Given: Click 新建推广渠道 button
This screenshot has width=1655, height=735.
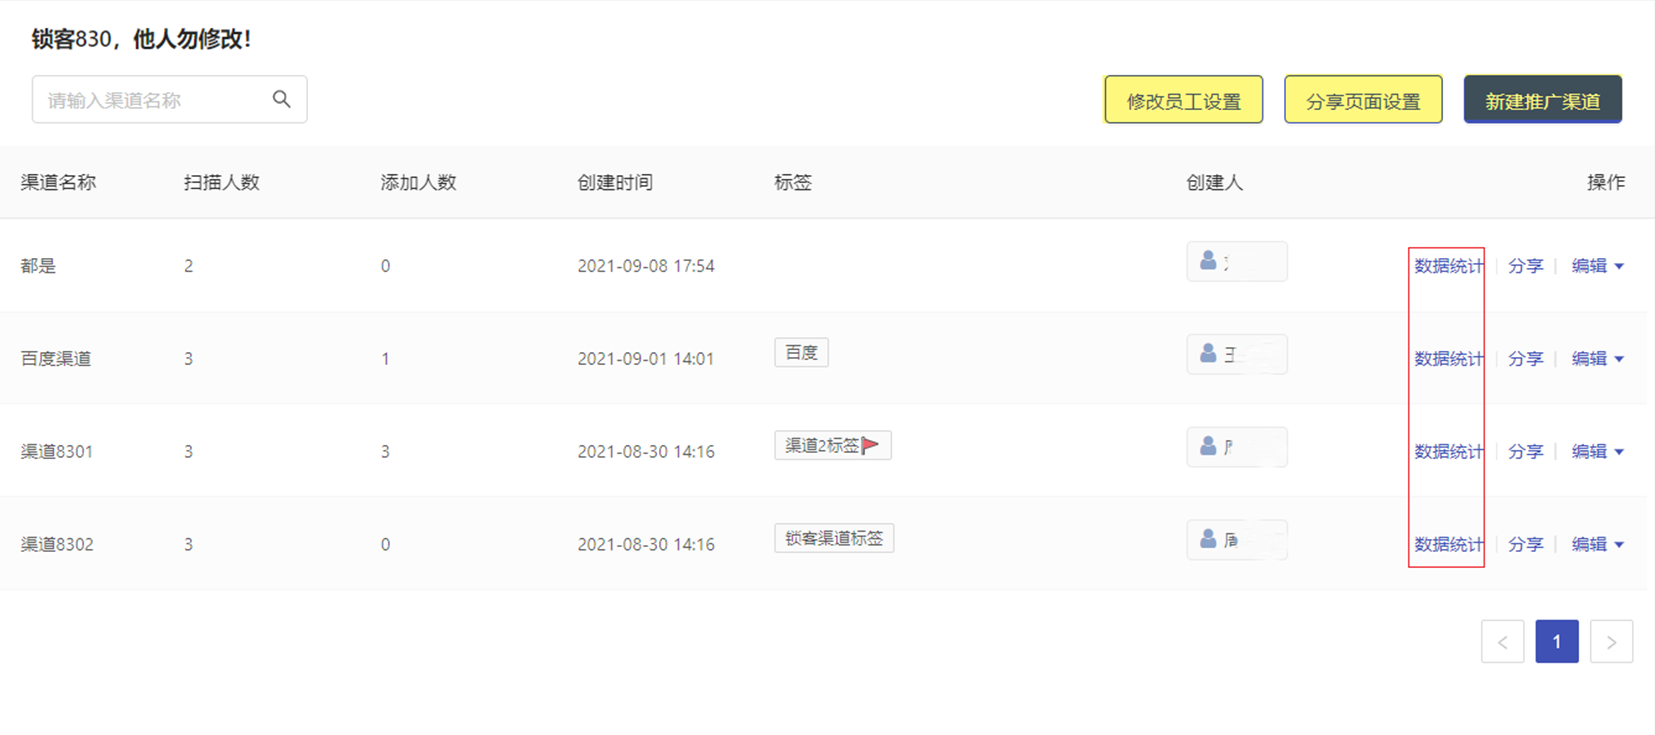Looking at the screenshot, I should tap(1542, 100).
